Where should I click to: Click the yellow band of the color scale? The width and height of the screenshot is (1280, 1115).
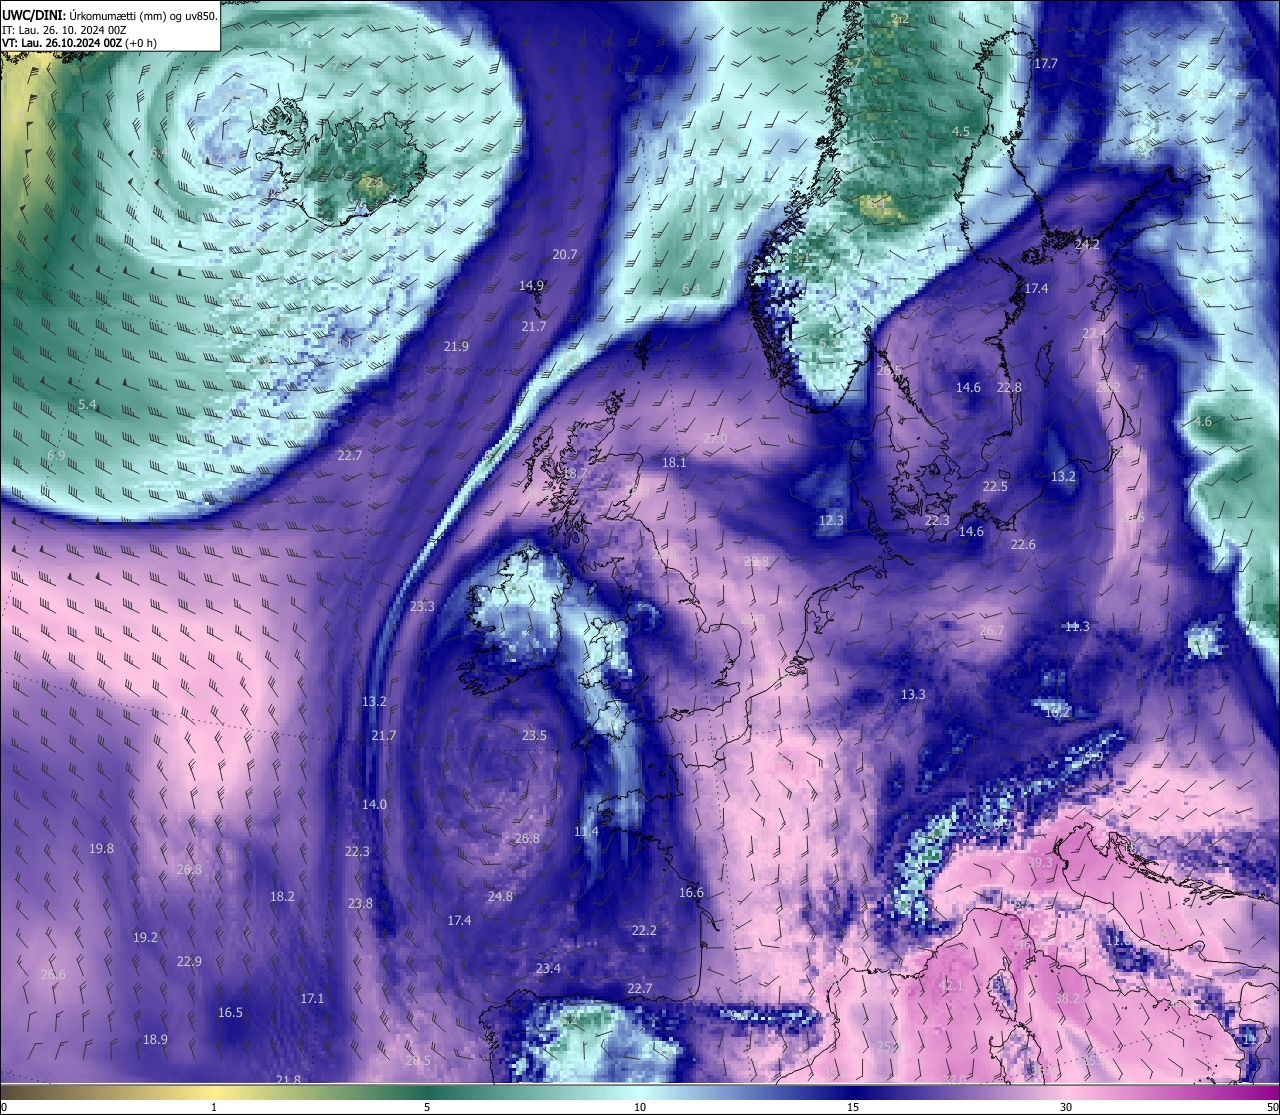tap(213, 1091)
